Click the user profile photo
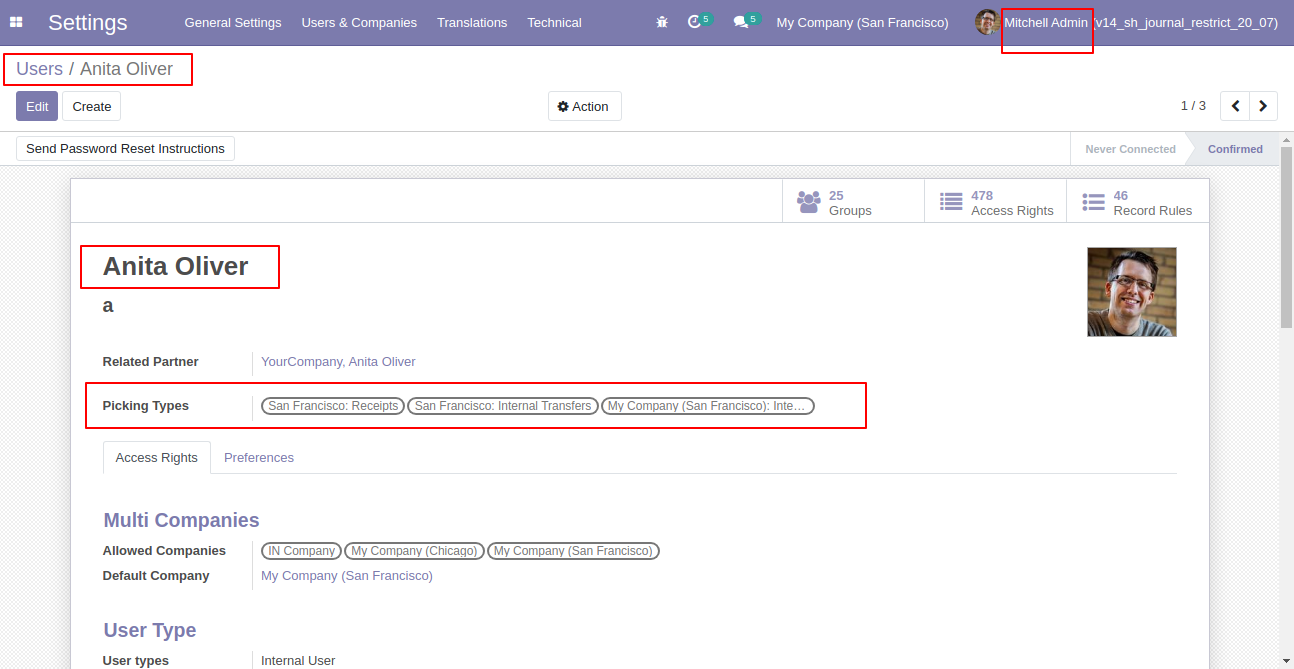 [1132, 292]
